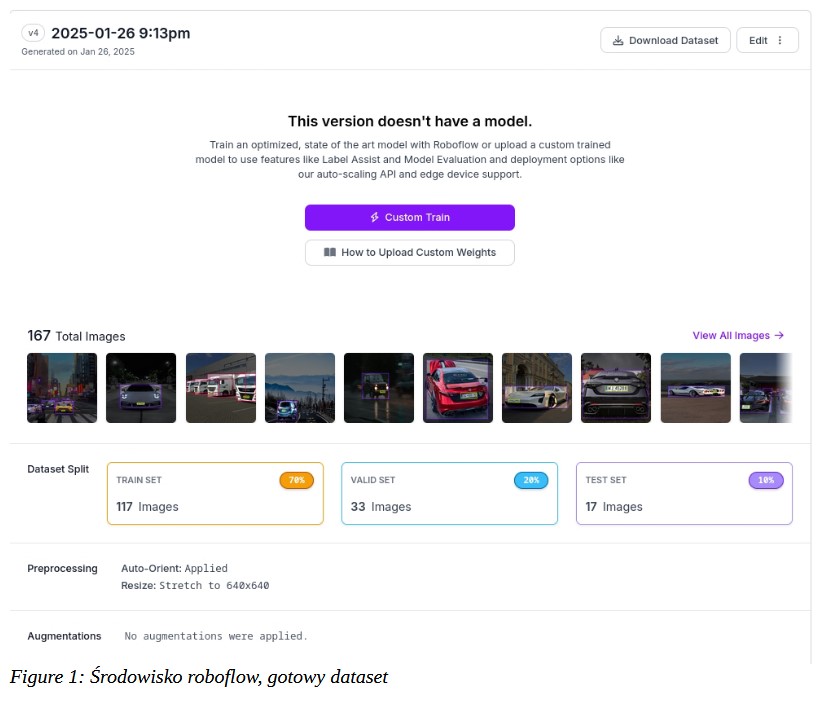Click the download icon on Download Dataset button

[x=618, y=40]
